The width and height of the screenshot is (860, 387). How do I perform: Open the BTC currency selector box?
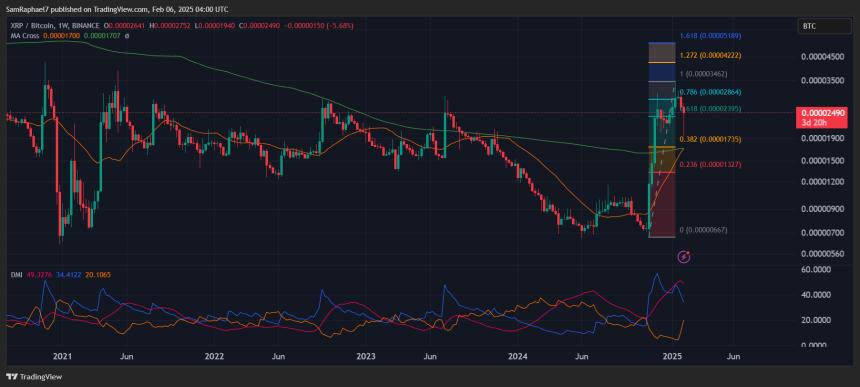(824, 26)
